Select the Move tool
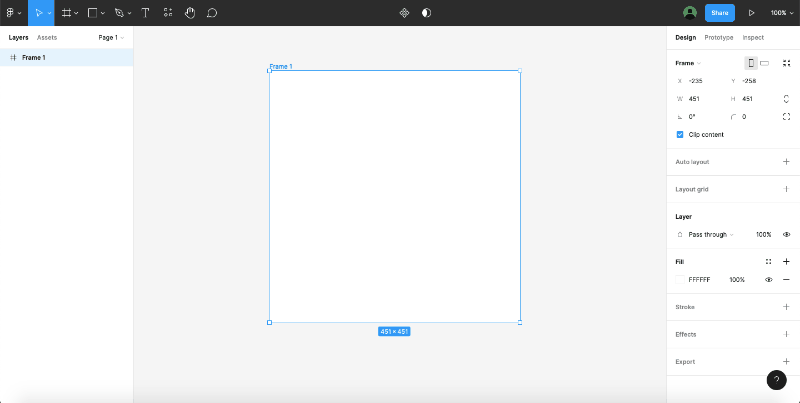Viewport: 800px width, 403px height. (x=38, y=13)
